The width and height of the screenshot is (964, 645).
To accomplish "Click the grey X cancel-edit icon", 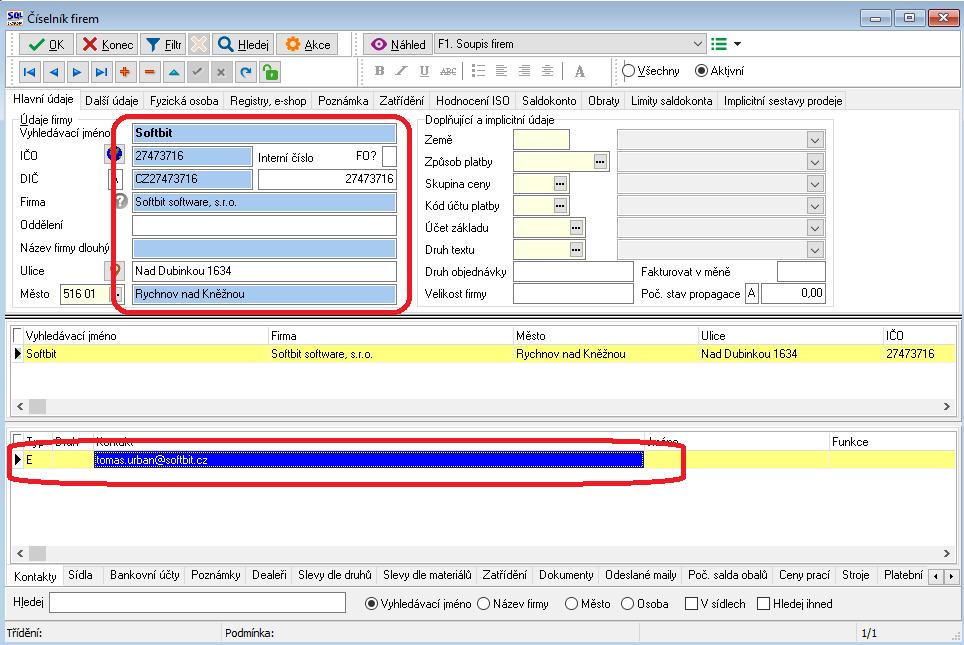I will [x=221, y=73].
